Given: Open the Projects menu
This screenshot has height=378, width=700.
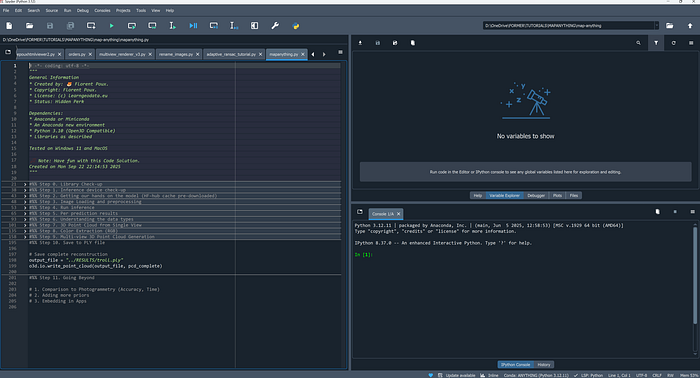Looking at the screenshot, I should [x=123, y=10].
